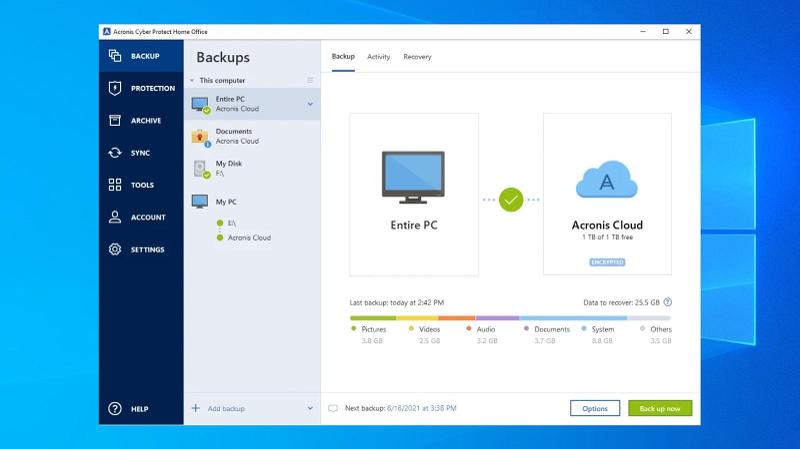Image resolution: width=800 pixels, height=449 pixels.
Task: Click the ENCRYPTED badge
Action: point(607,262)
